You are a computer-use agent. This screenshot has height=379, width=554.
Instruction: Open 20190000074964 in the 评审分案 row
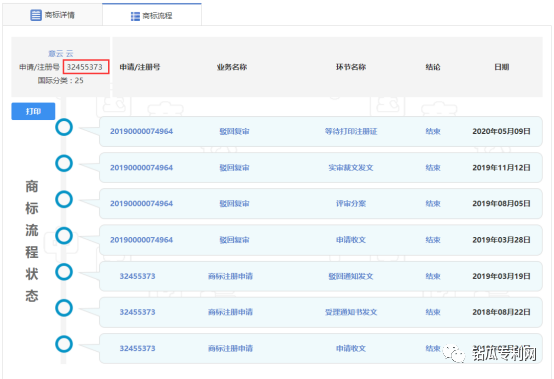pos(141,203)
